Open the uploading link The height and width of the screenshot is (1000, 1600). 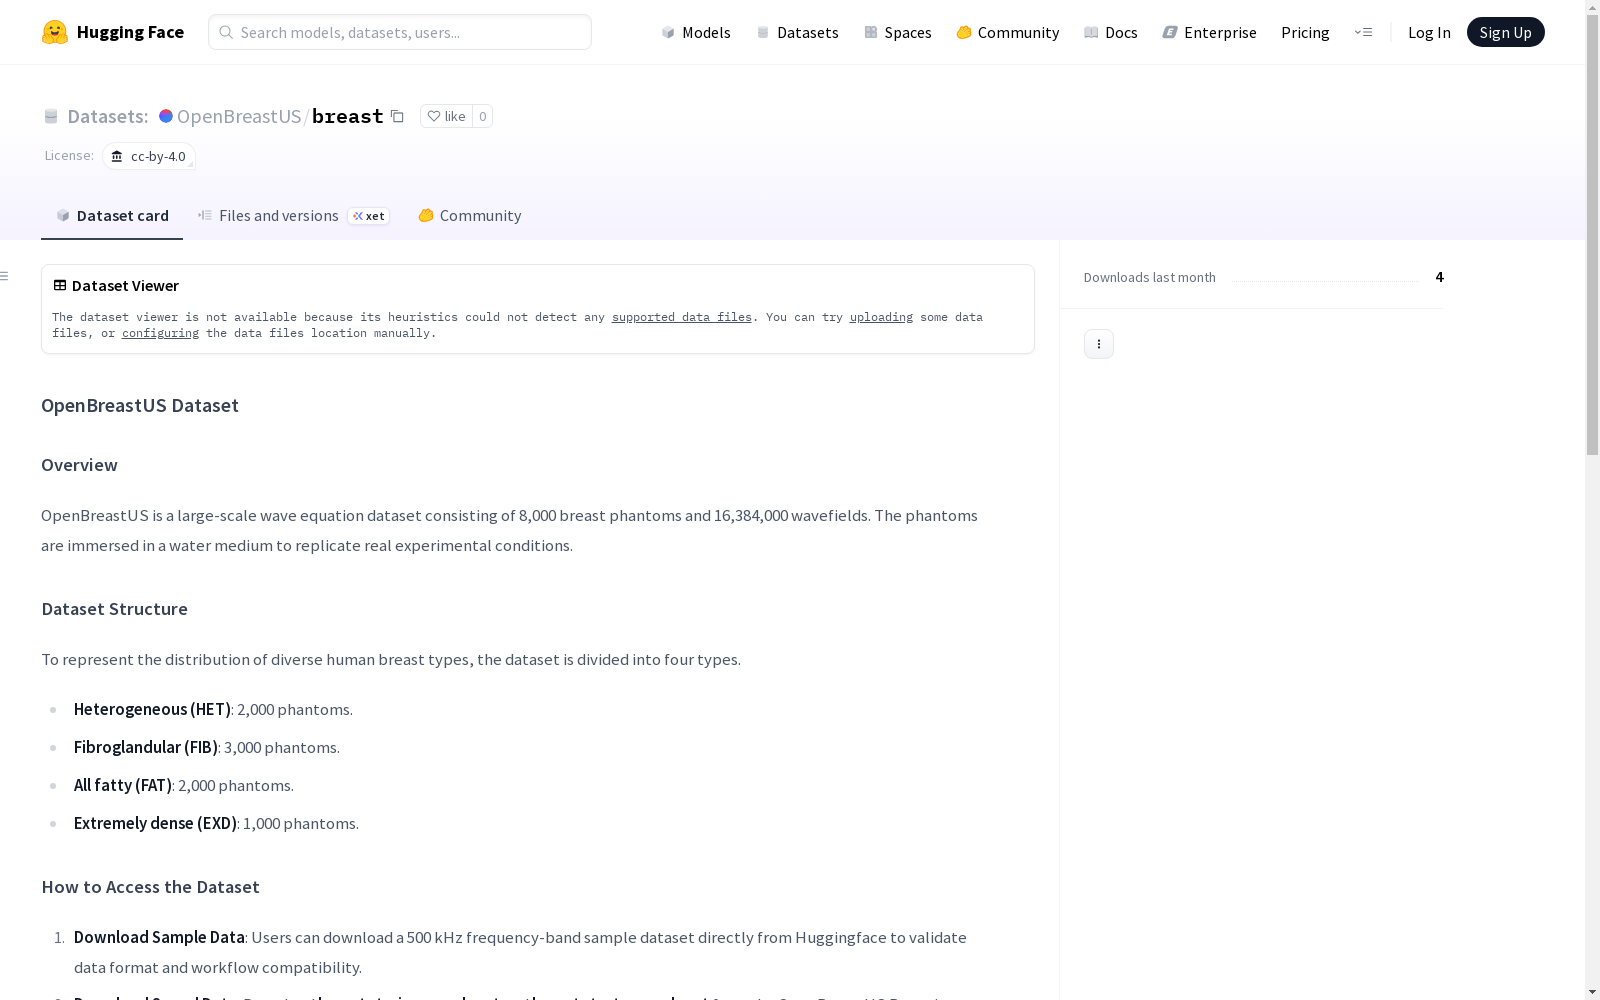coord(881,317)
